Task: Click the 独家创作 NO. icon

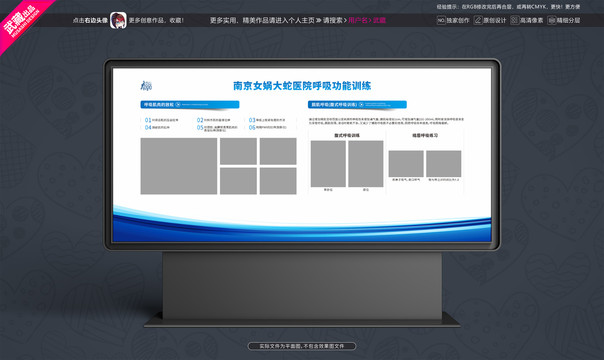Action: pyautogui.click(x=441, y=20)
